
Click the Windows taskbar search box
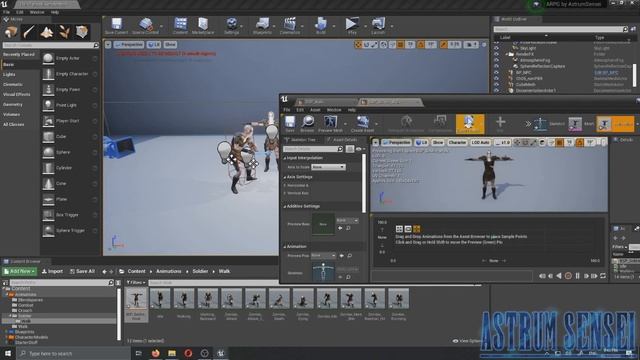74,353
